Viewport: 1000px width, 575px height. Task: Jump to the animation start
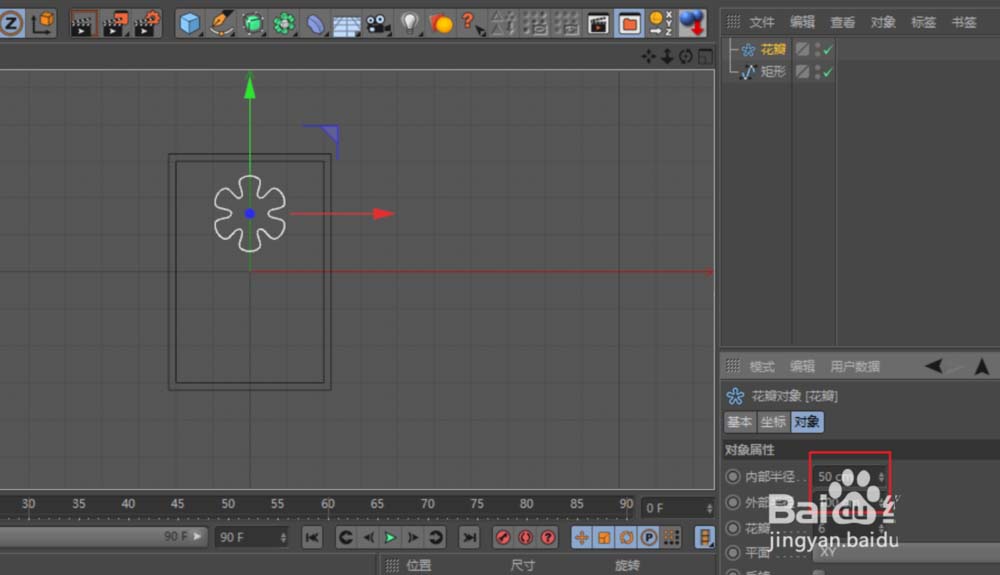312,538
